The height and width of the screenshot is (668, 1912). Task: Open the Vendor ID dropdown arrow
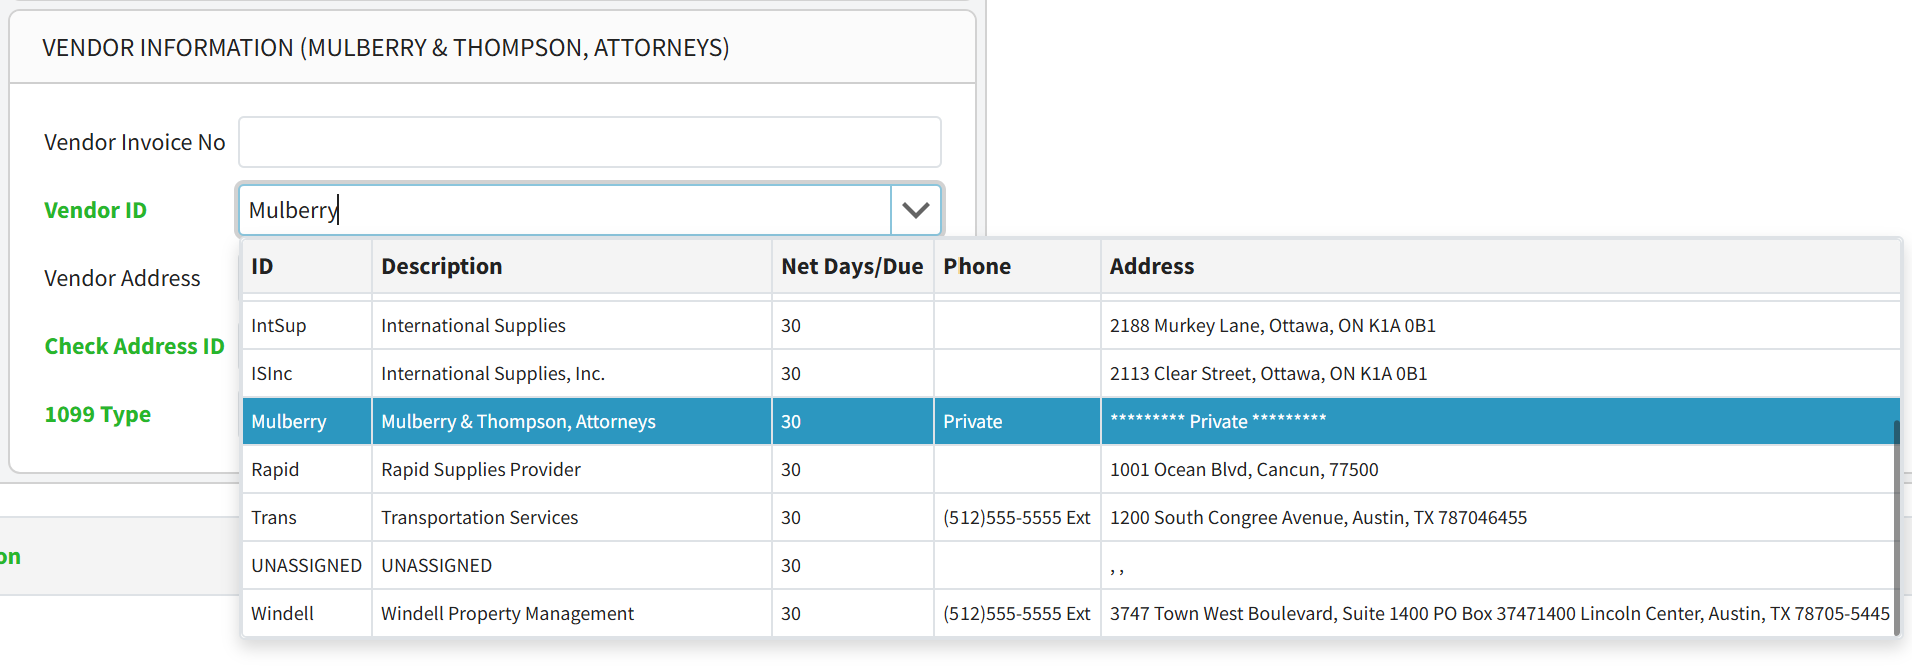[x=915, y=210]
